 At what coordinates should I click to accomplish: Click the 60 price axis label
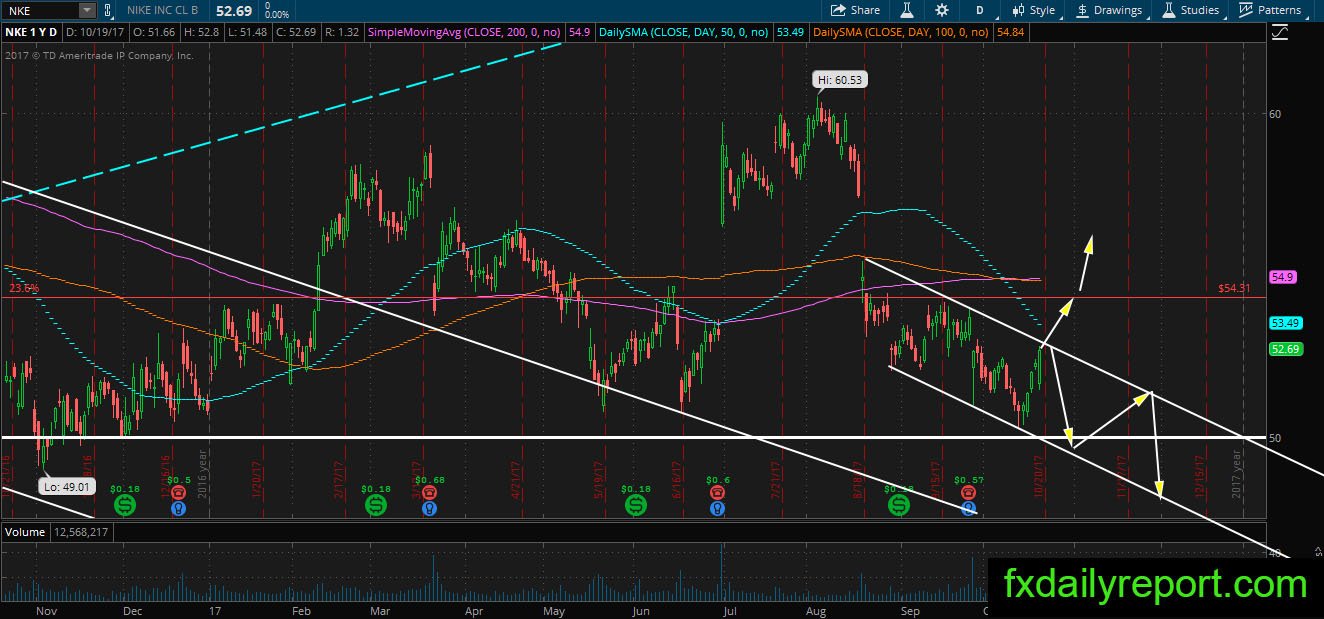click(x=1274, y=114)
